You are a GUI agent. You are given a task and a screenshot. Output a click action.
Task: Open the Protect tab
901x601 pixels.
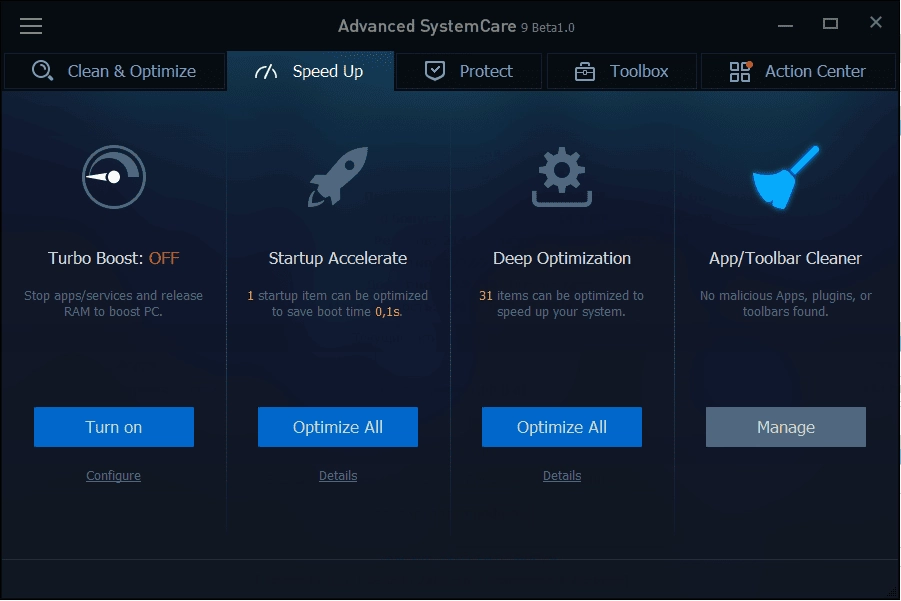[x=469, y=71]
